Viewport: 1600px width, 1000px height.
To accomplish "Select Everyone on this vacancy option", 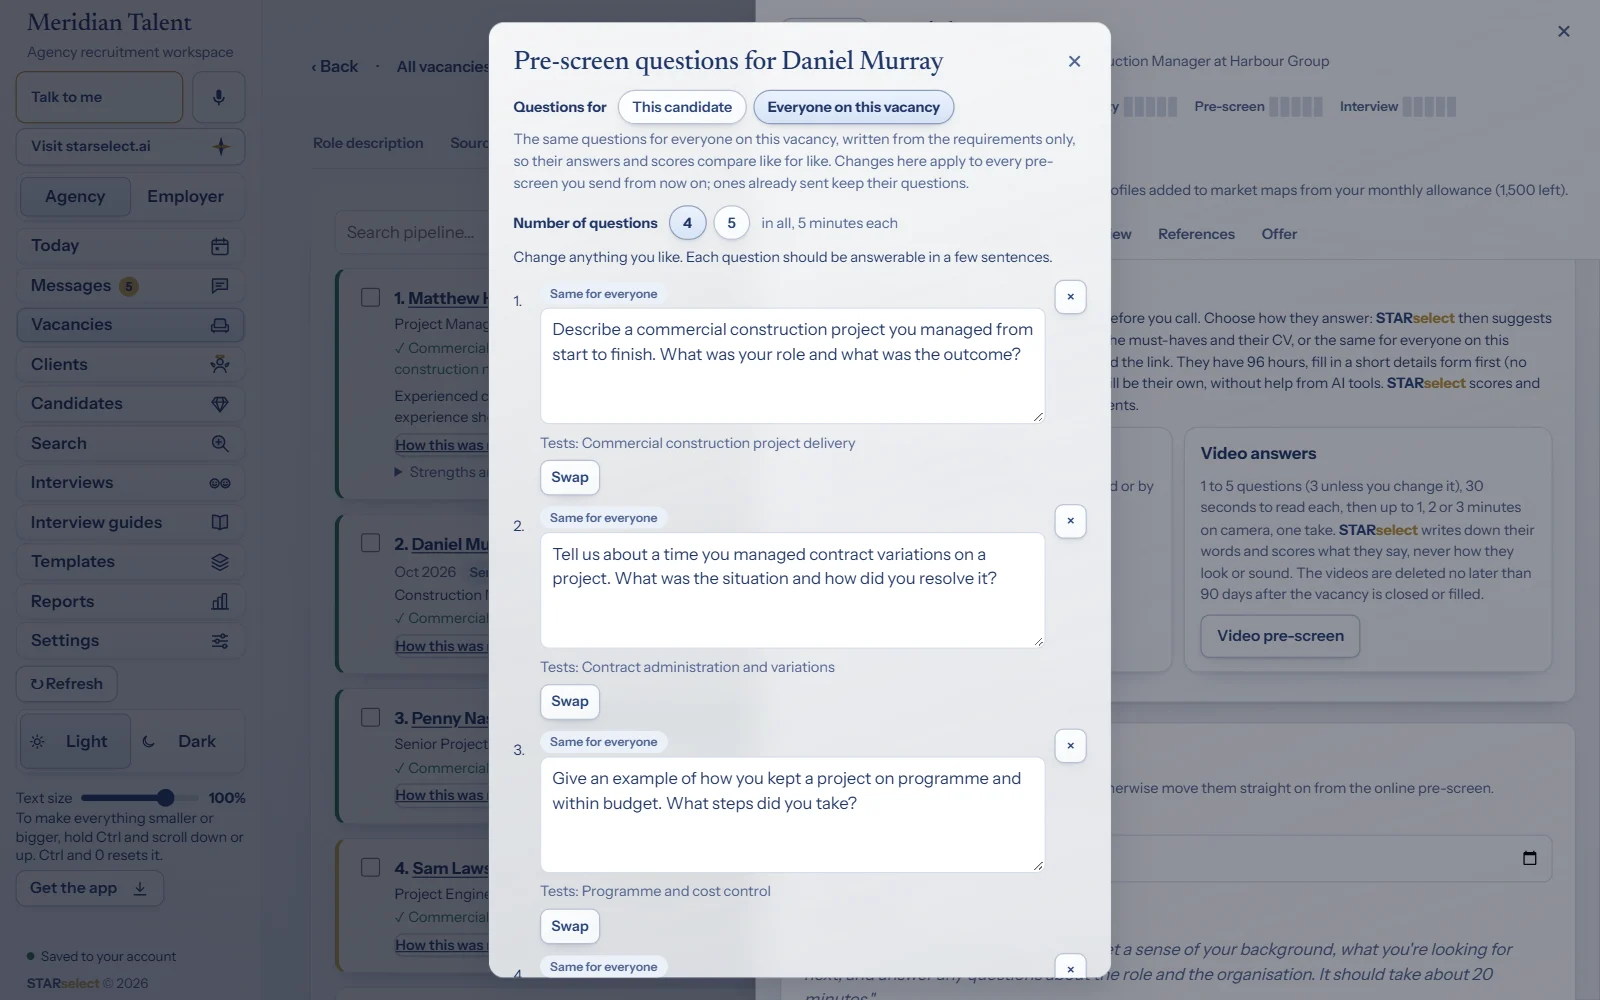I will (853, 107).
